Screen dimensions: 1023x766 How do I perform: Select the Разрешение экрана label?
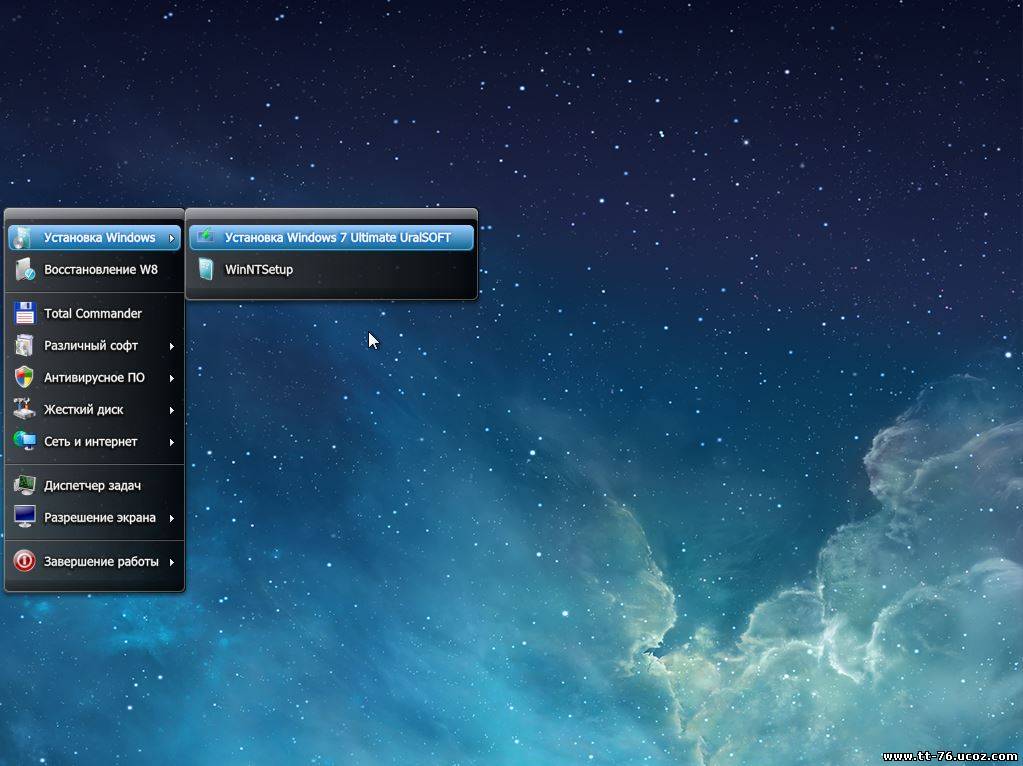(x=100, y=517)
